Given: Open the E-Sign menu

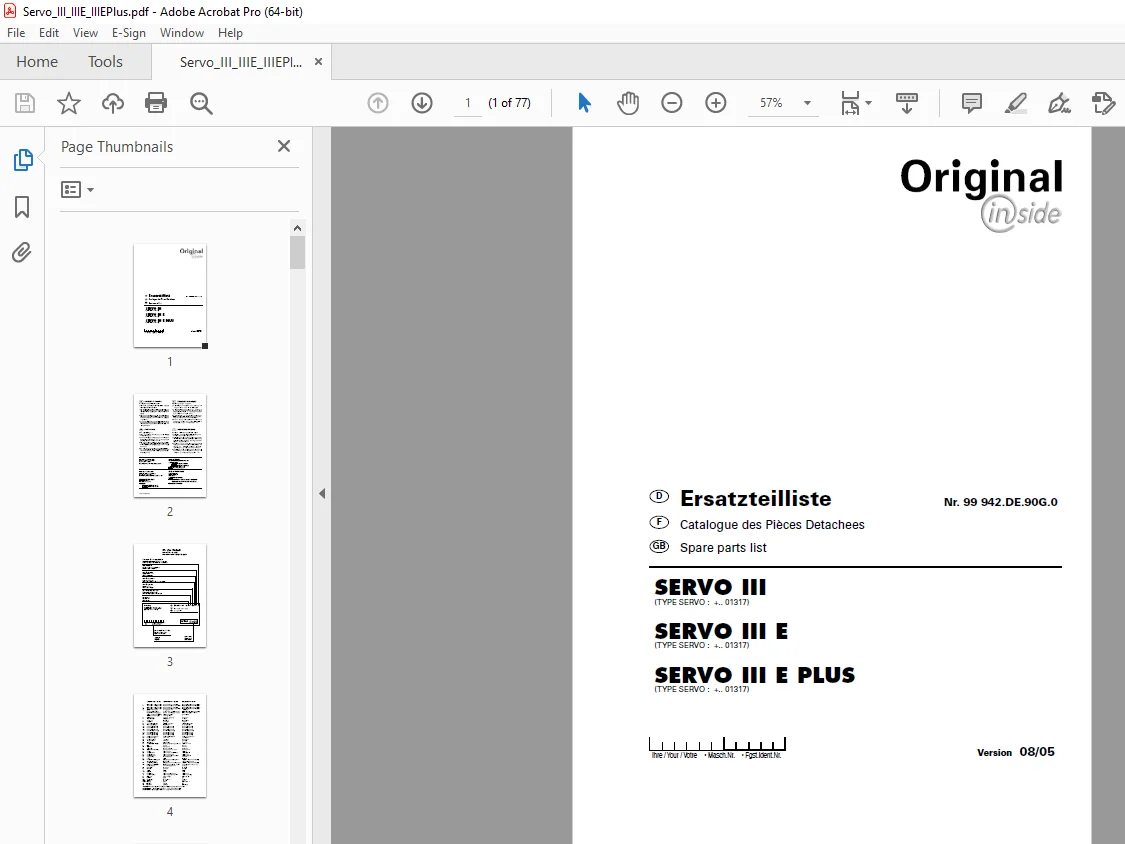Looking at the screenshot, I should coord(128,33).
